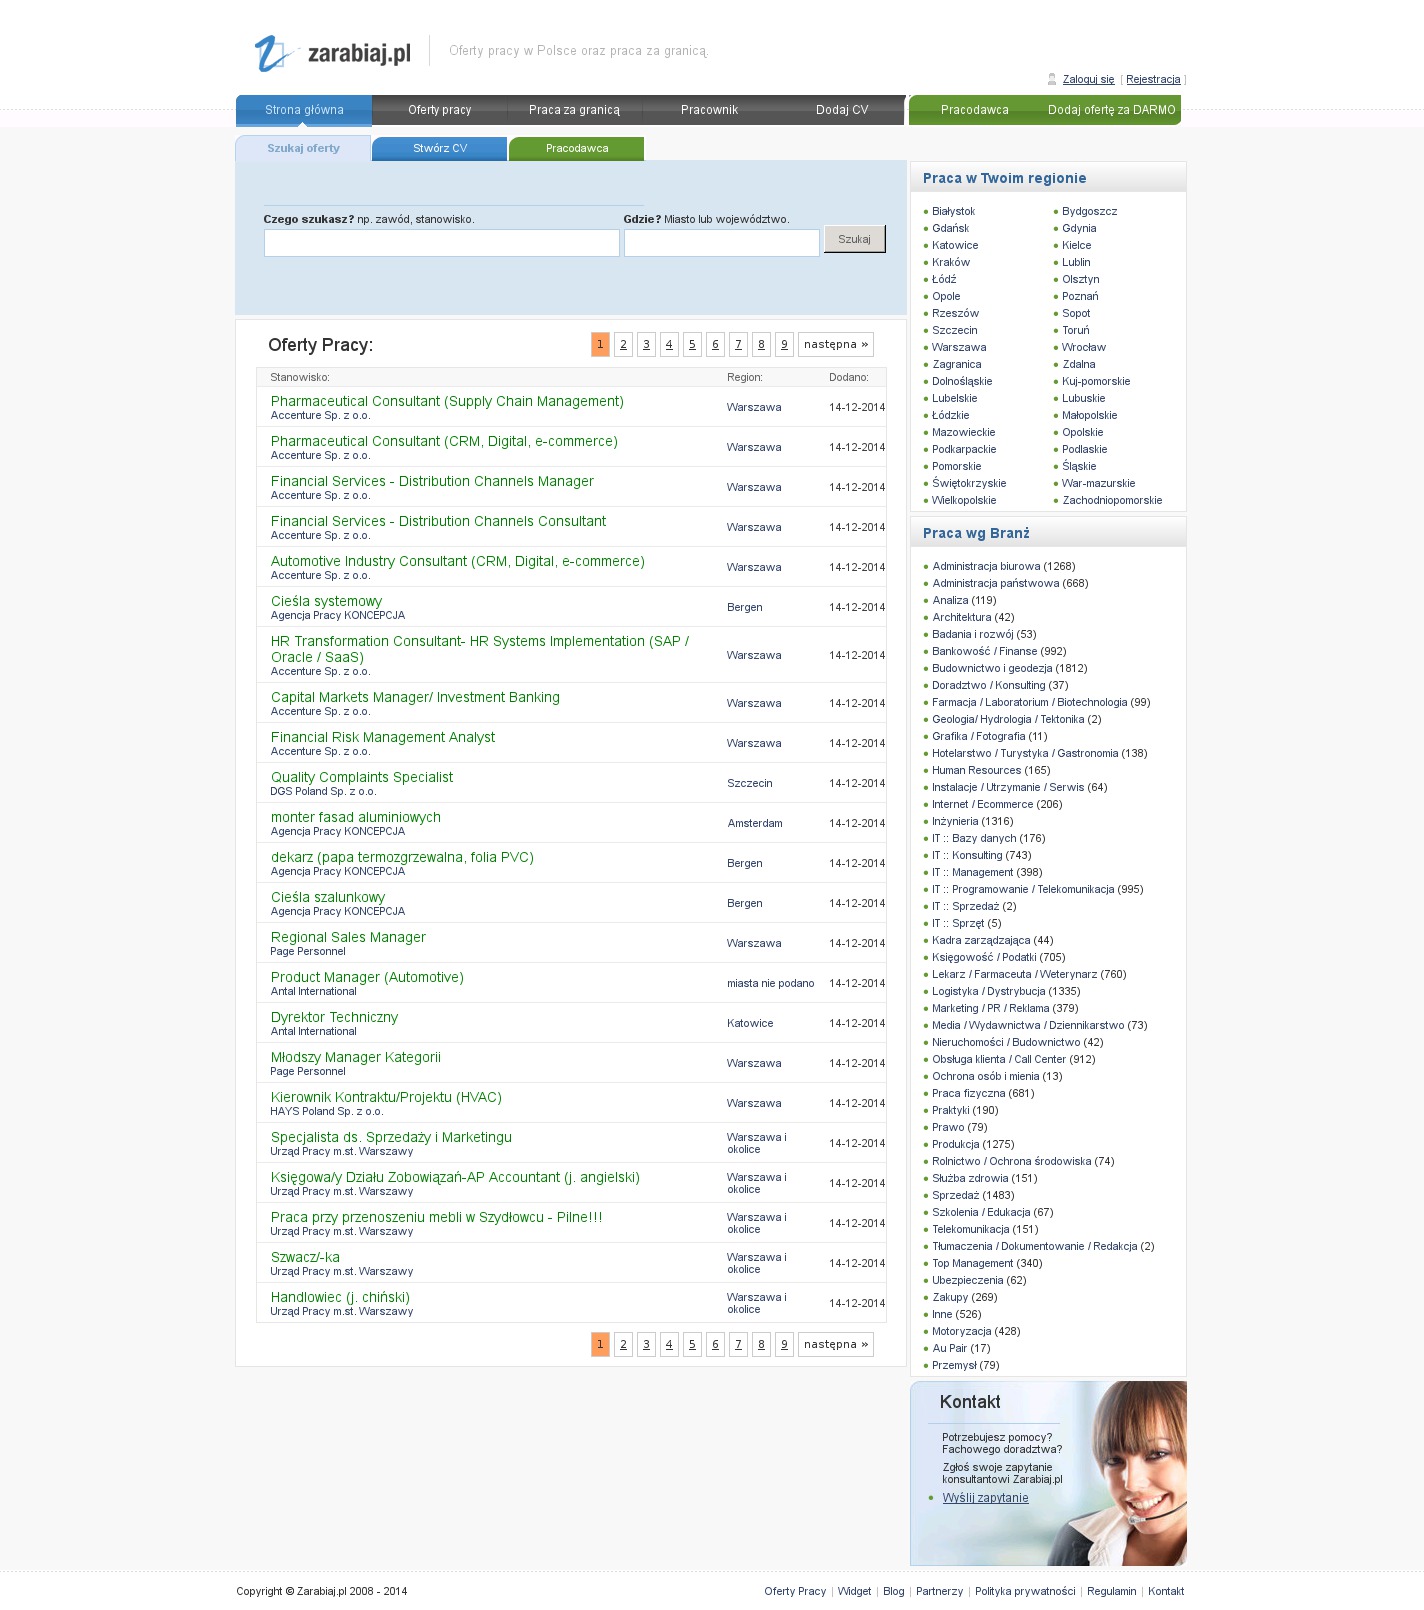
Task: Open Dyrektor Techniczny offer
Action: pyautogui.click(x=334, y=1017)
